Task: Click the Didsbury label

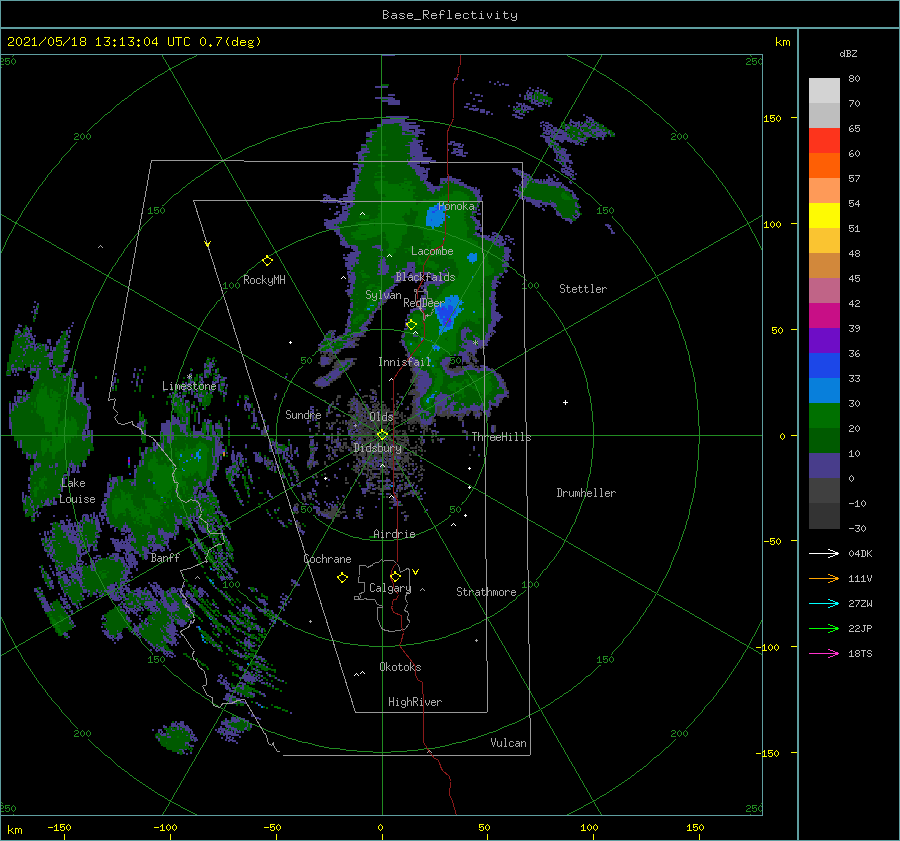Action: click(377, 448)
